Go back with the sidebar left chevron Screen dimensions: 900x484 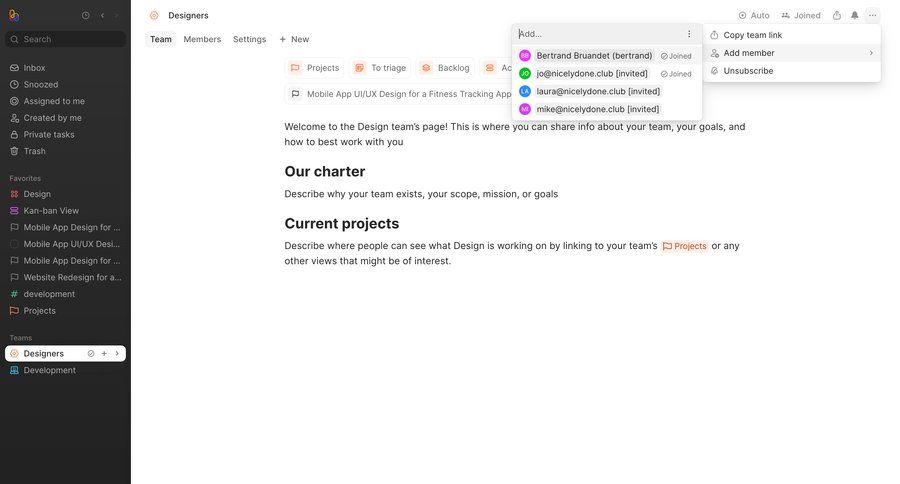click(x=102, y=16)
